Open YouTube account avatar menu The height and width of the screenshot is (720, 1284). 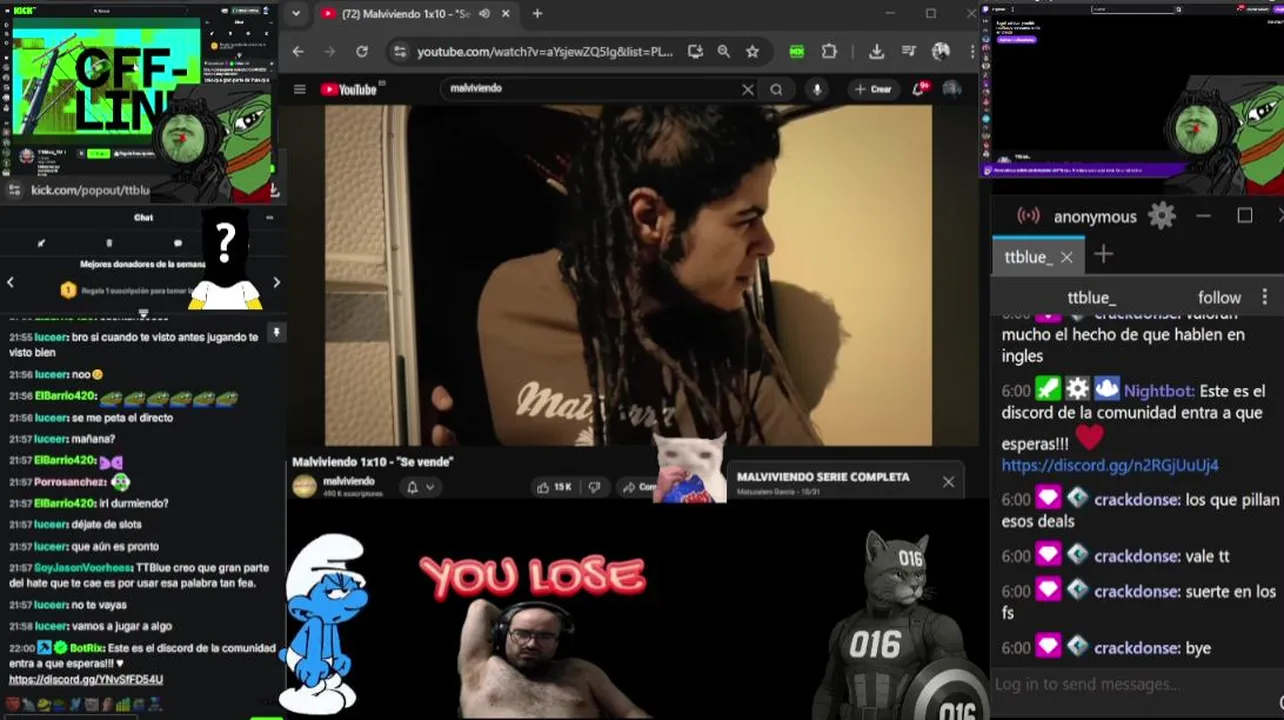[952, 89]
